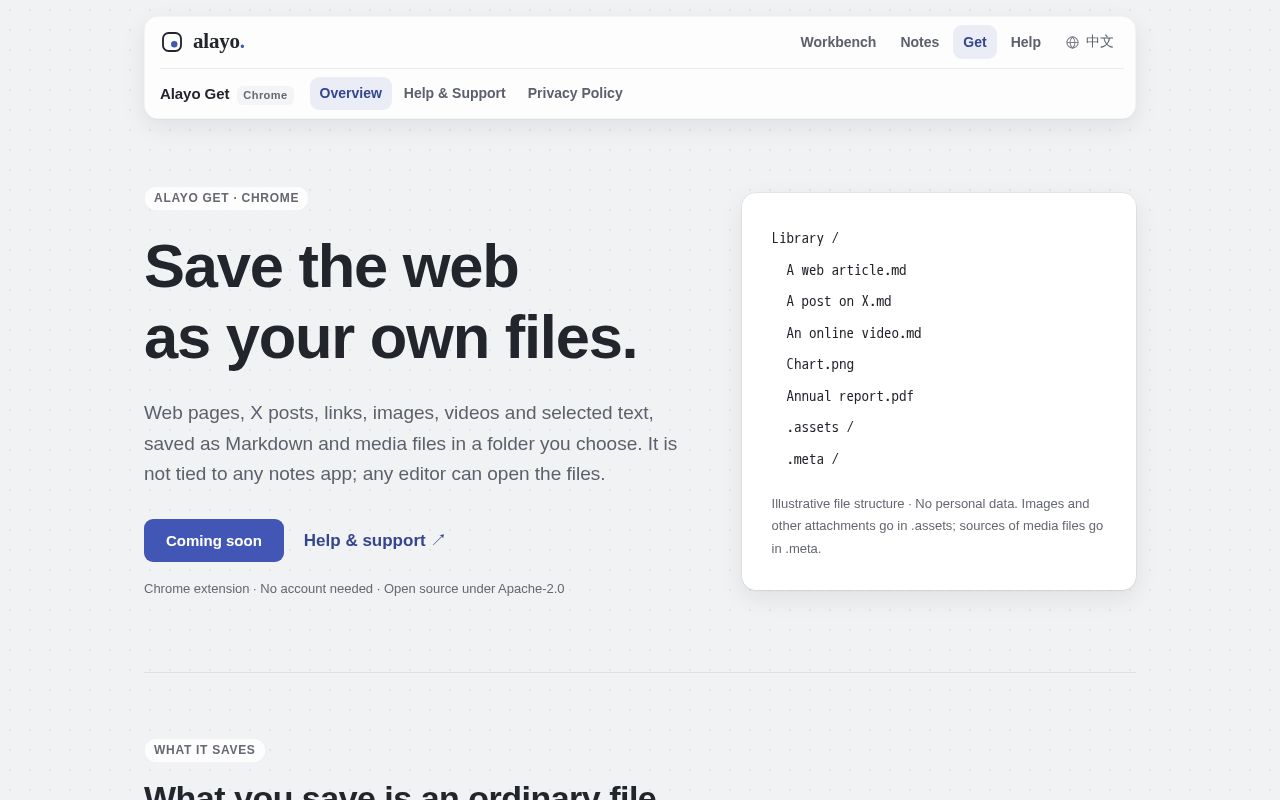
Task: Open the Help nav item
Action: [1026, 42]
